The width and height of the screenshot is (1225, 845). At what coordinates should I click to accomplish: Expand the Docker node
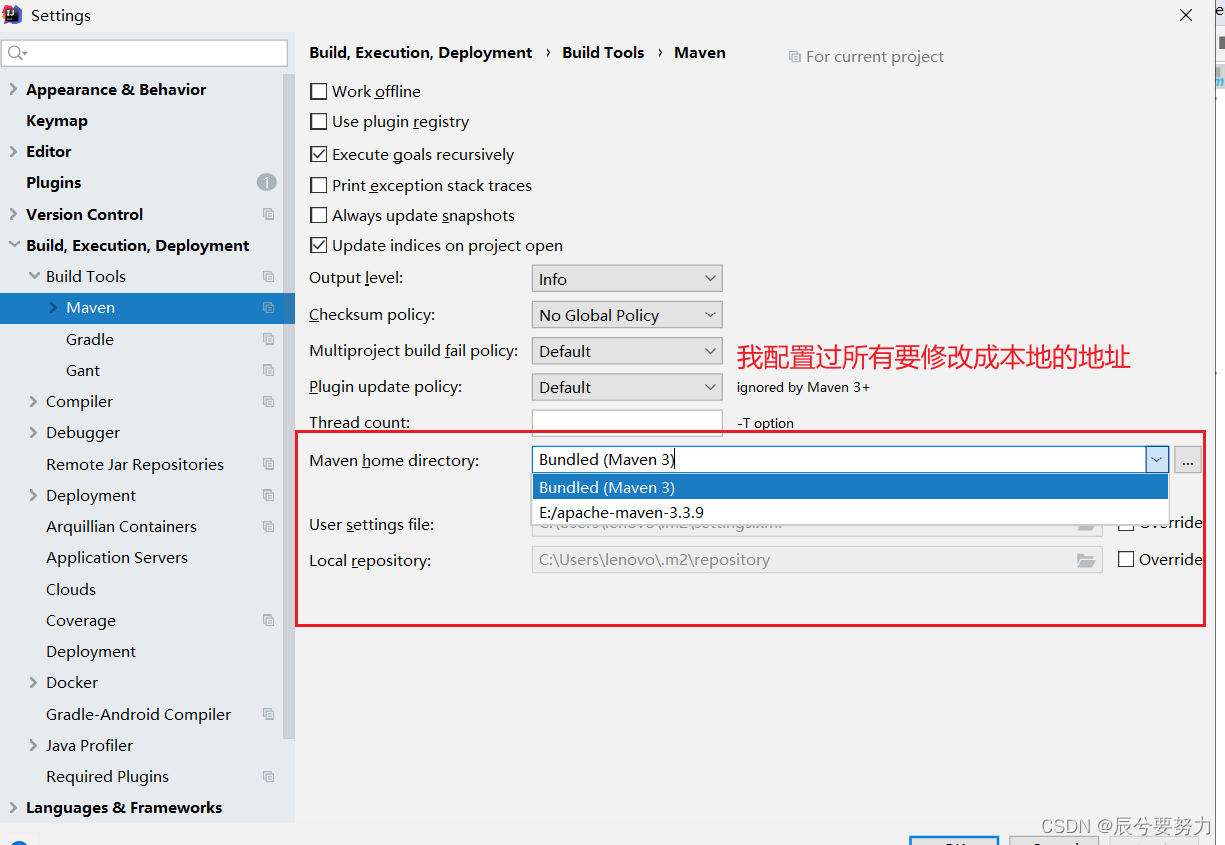point(33,682)
